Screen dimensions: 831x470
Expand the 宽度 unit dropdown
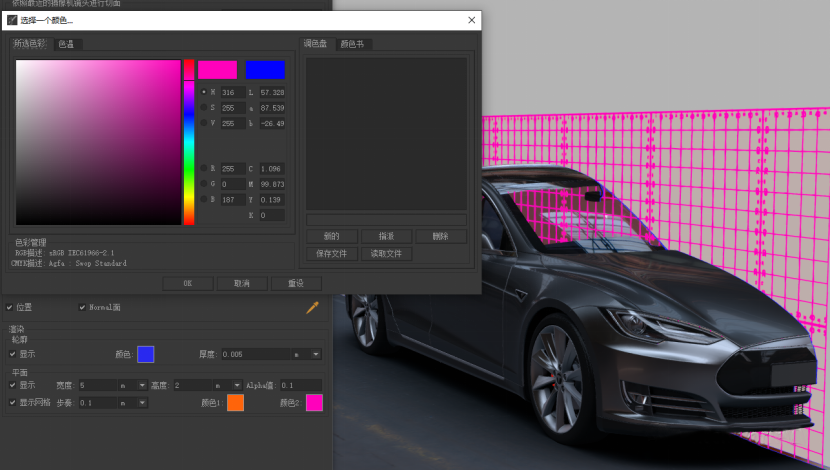coord(133,385)
